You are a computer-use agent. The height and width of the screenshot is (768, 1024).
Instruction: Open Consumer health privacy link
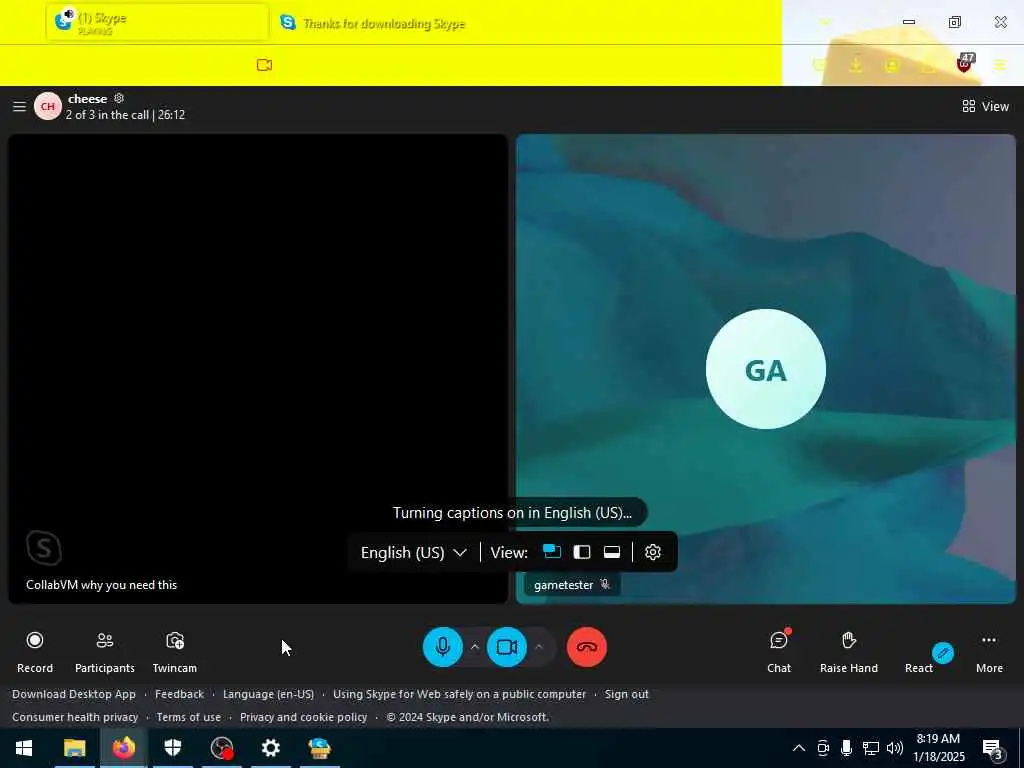(x=75, y=717)
